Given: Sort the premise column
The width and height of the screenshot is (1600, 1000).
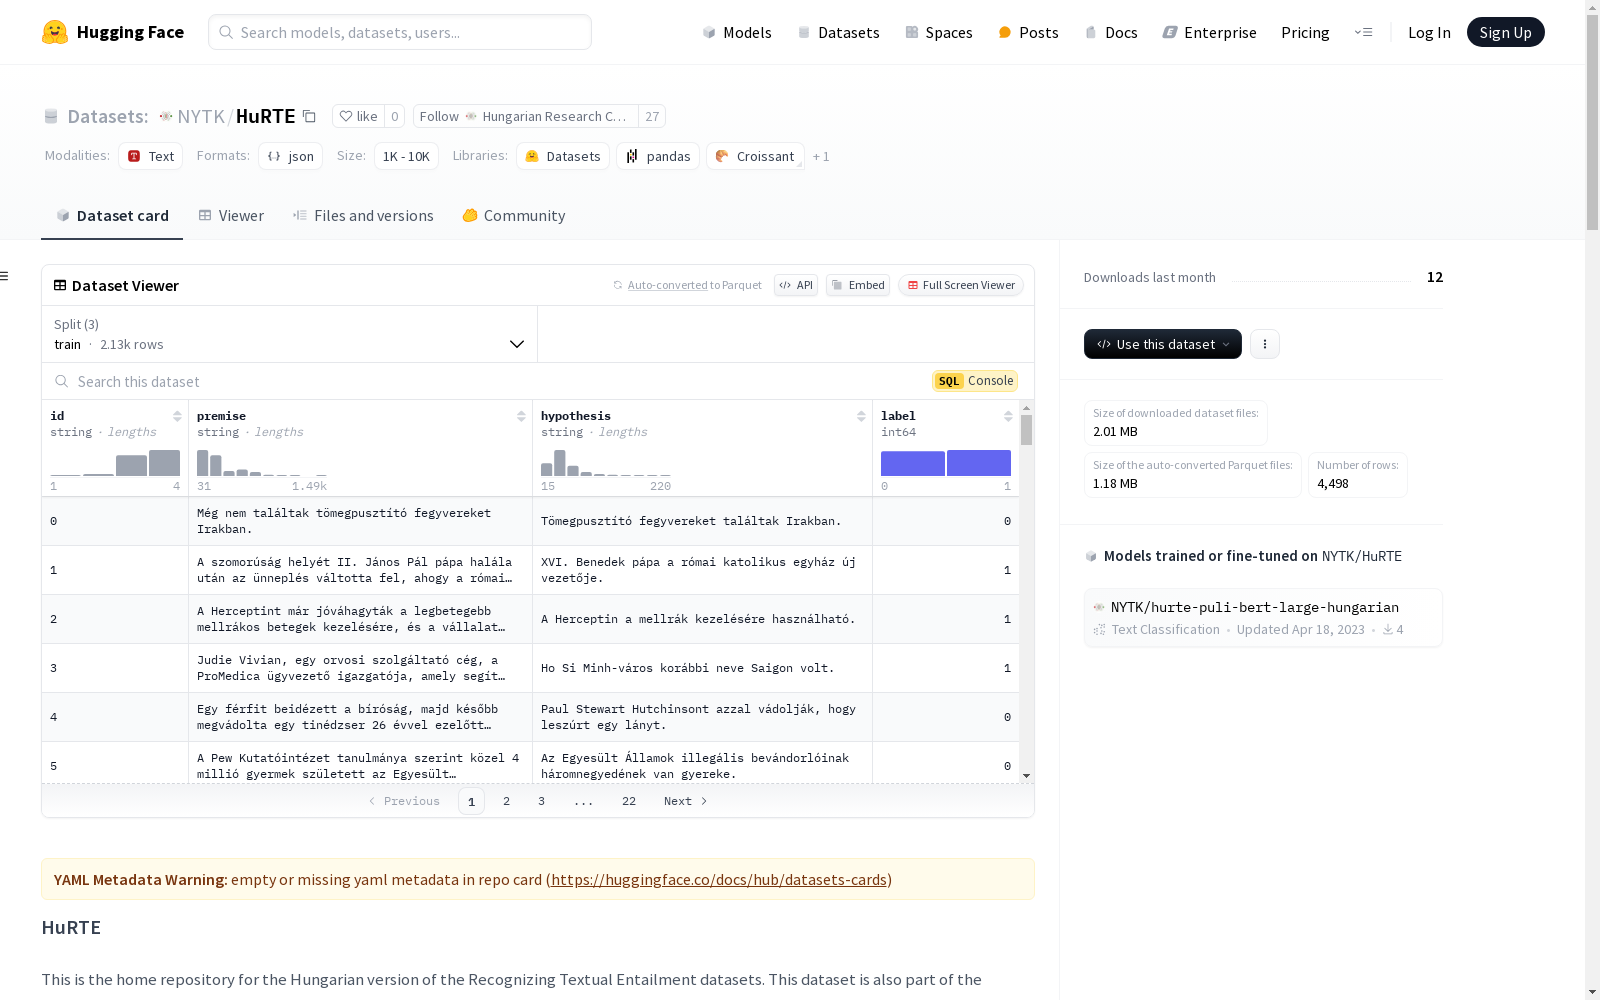Looking at the screenshot, I should pos(521,416).
